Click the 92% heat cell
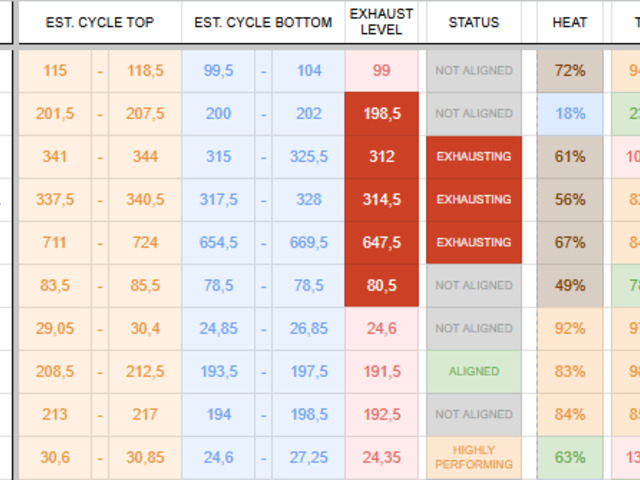The height and width of the screenshot is (480, 640). (x=570, y=329)
